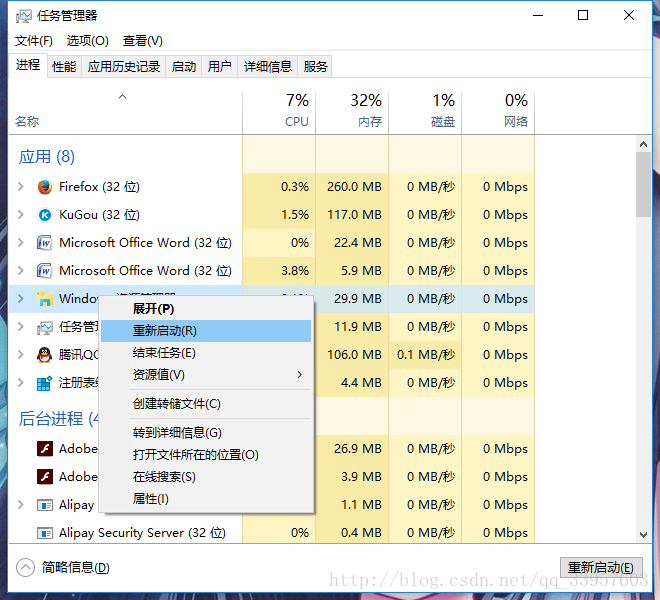Click the Firefox process icon

pos(45,187)
